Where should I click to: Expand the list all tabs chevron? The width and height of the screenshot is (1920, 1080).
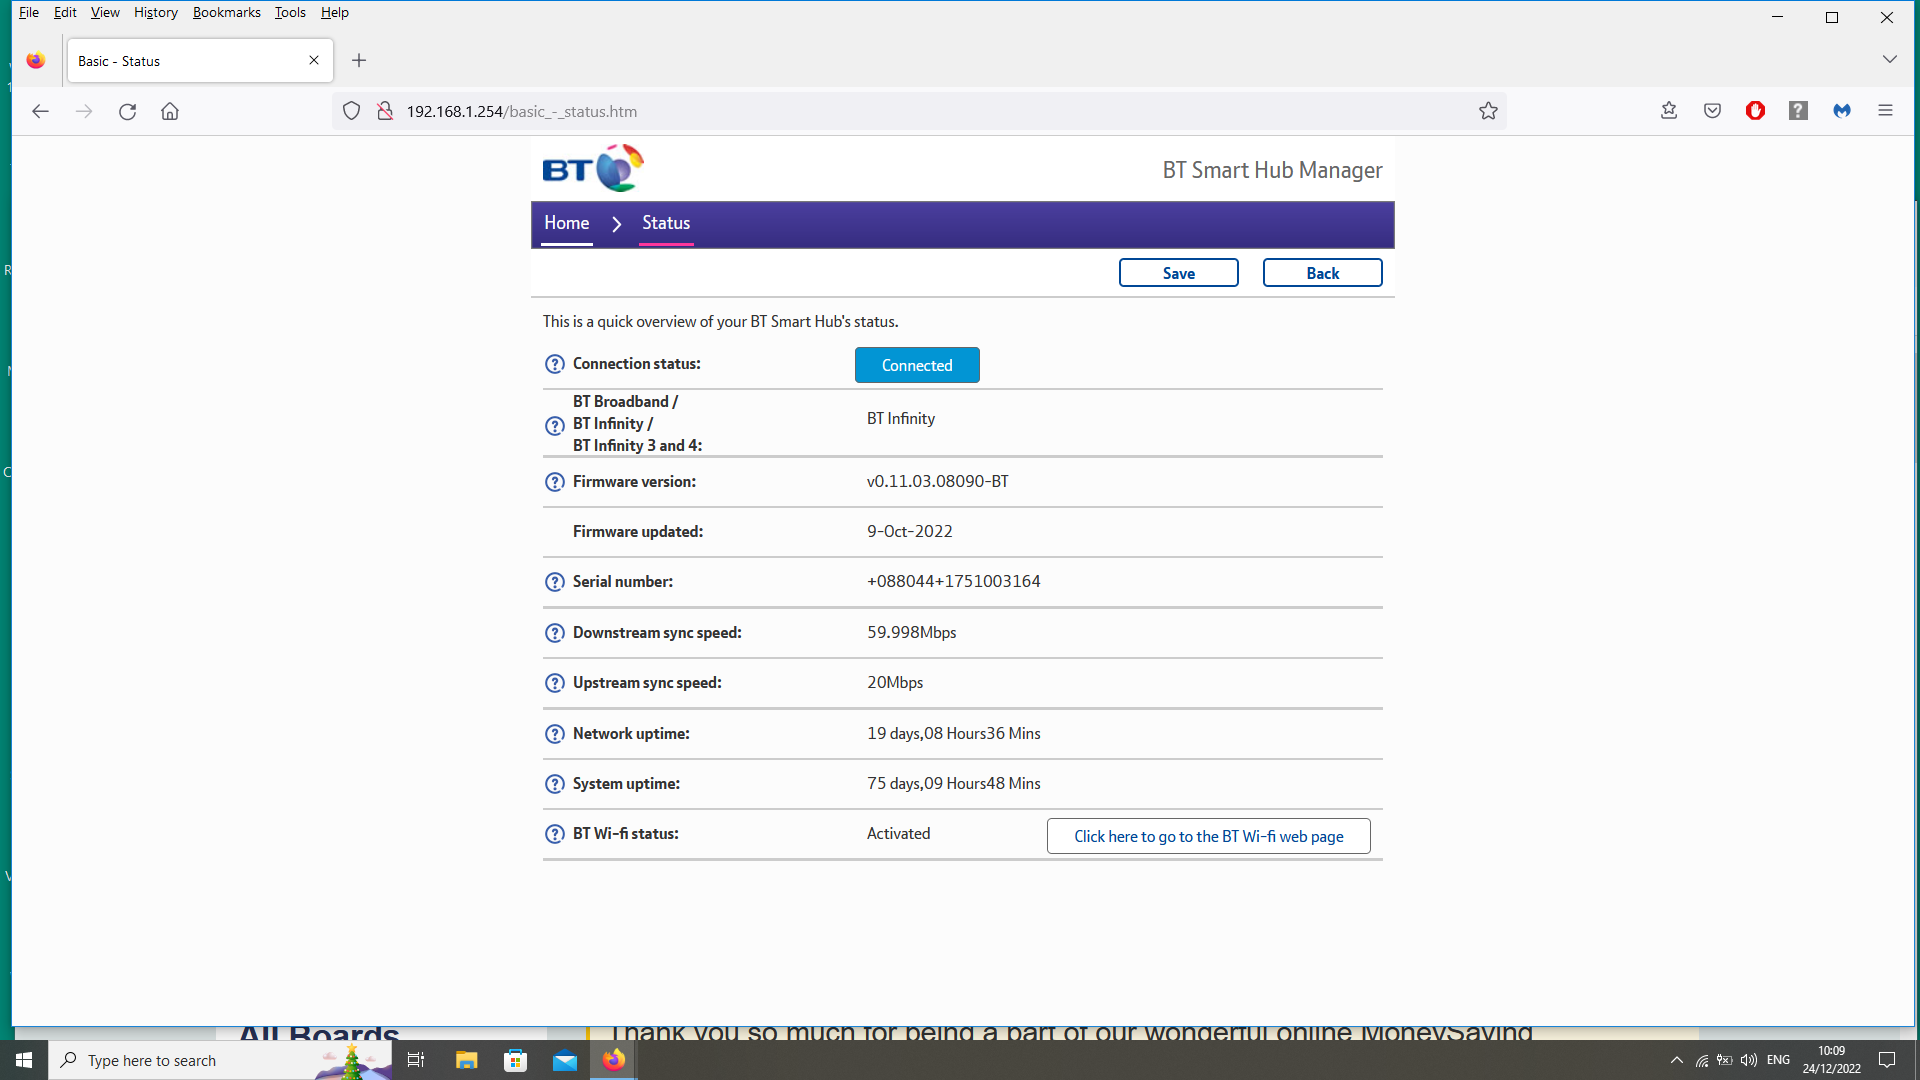pos(1889,60)
